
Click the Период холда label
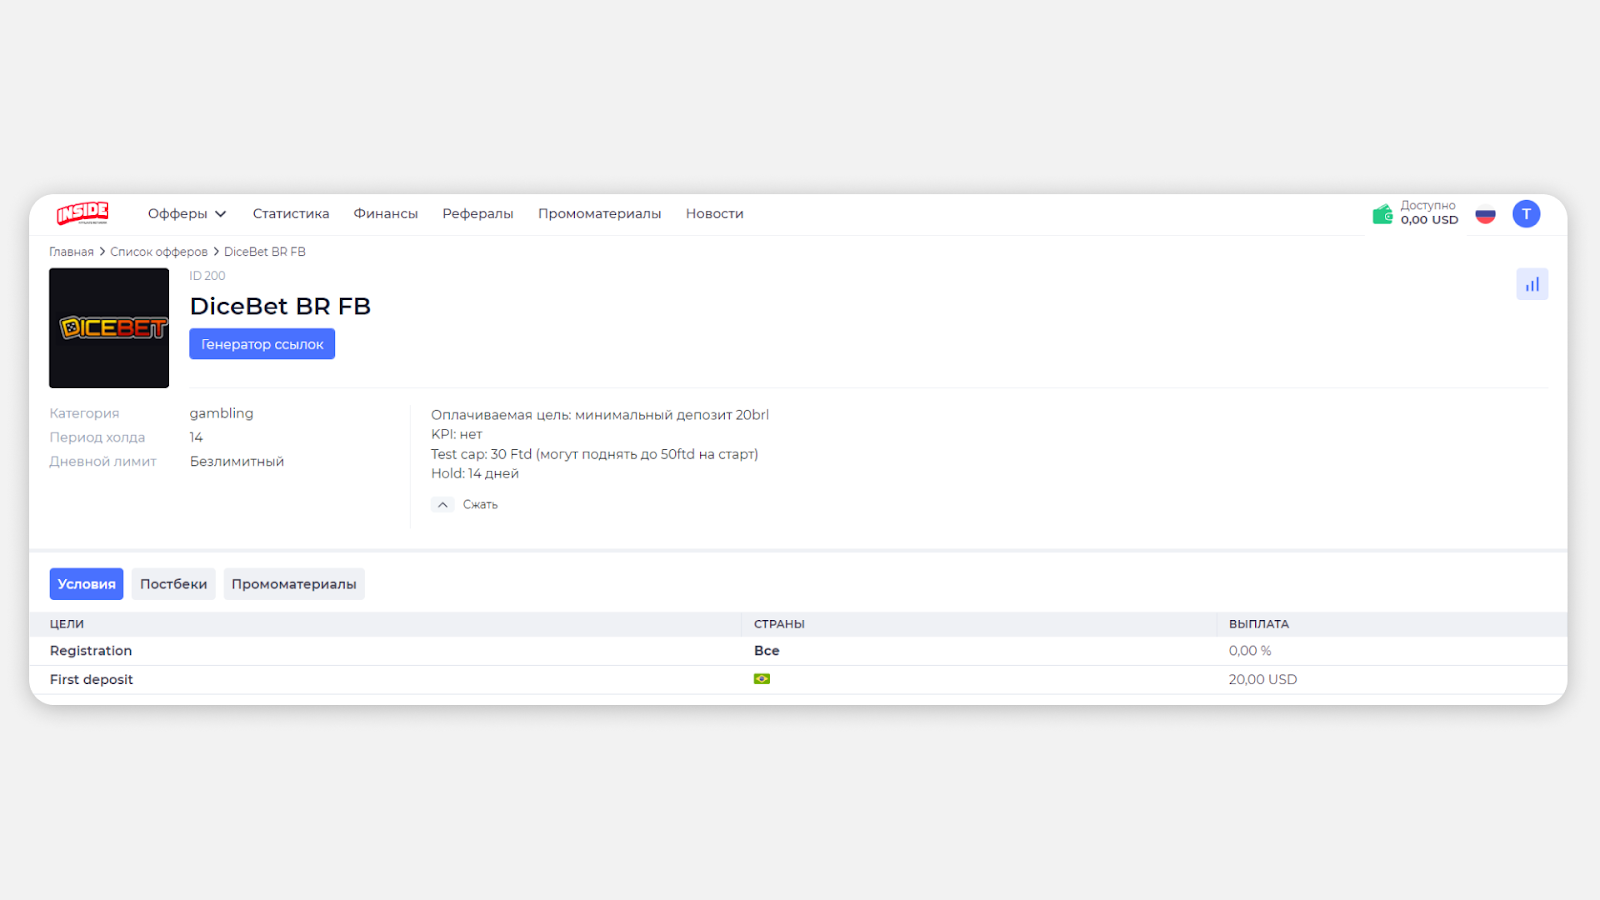coord(97,438)
